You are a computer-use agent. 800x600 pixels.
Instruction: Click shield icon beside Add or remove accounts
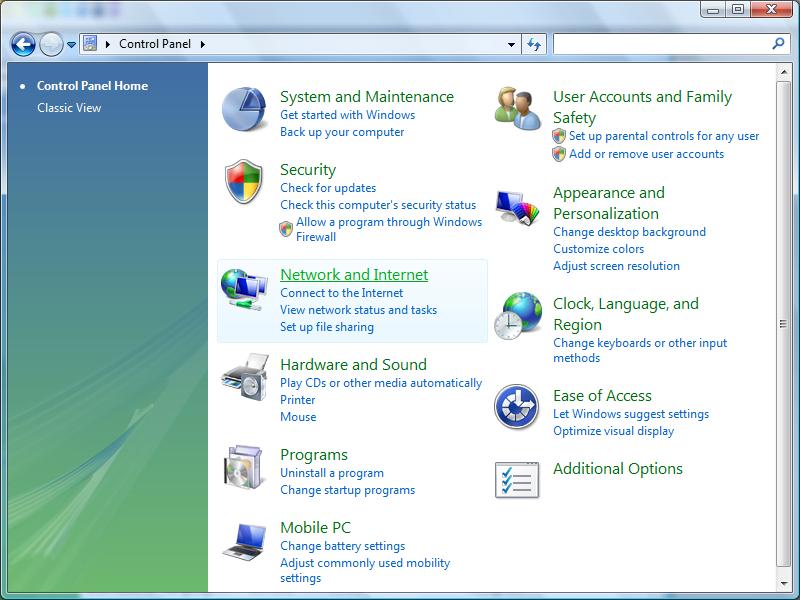pyautogui.click(x=559, y=154)
